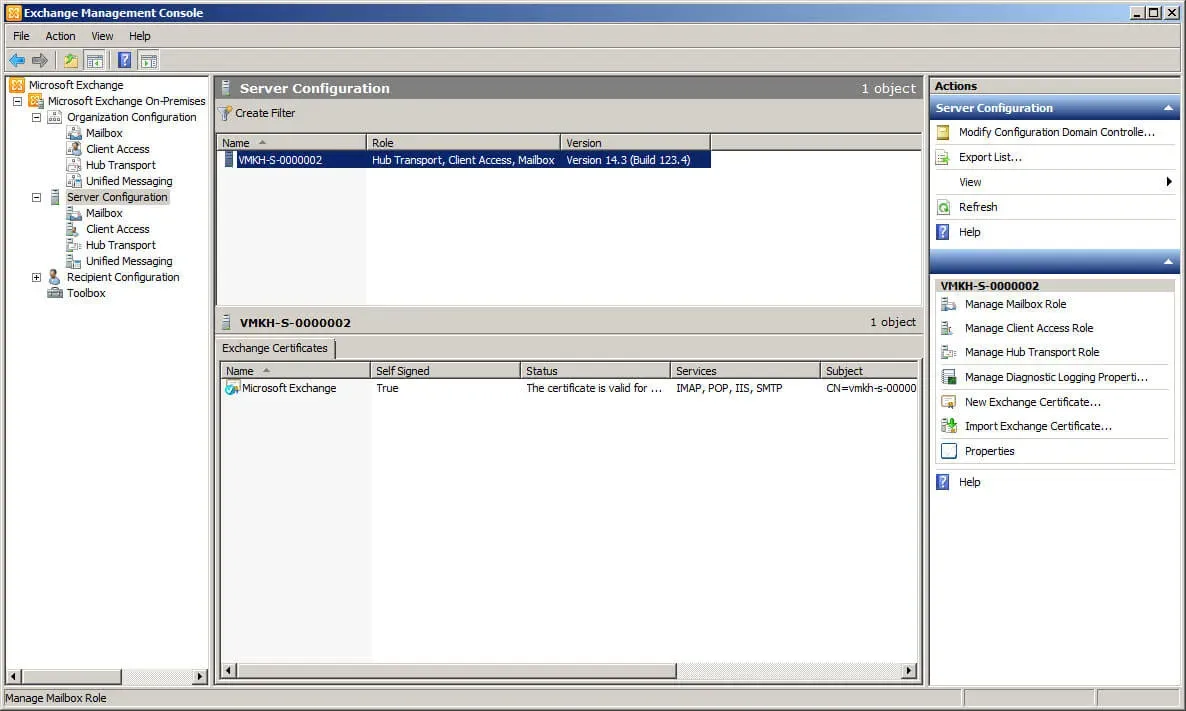Click the Refresh icon in Actions pane
Viewport: 1186px width, 711px height.
pyautogui.click(x=943, y=207)
